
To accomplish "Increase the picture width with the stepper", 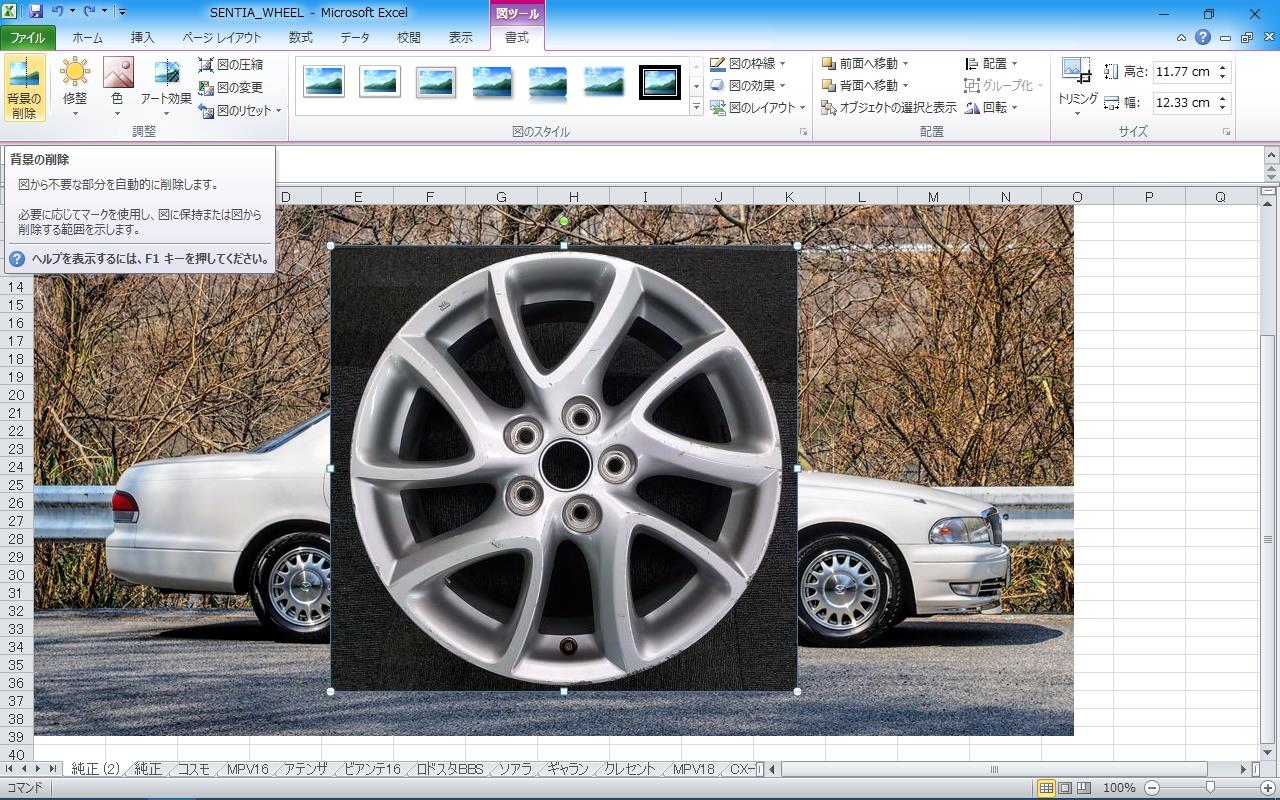I will 1223,97.
